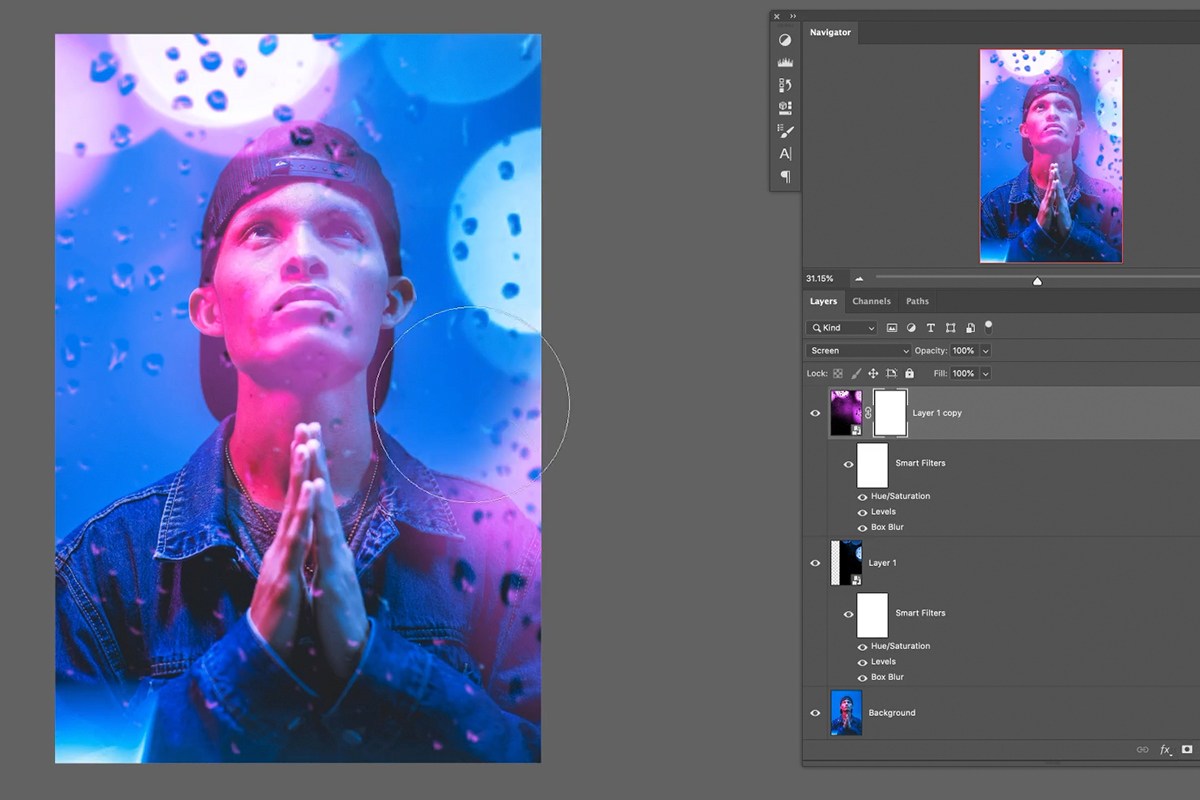The image size is (1200, 800).
Task: Hide Smart Filters of Layer 1 copy
Action: [x=848, y=464]
